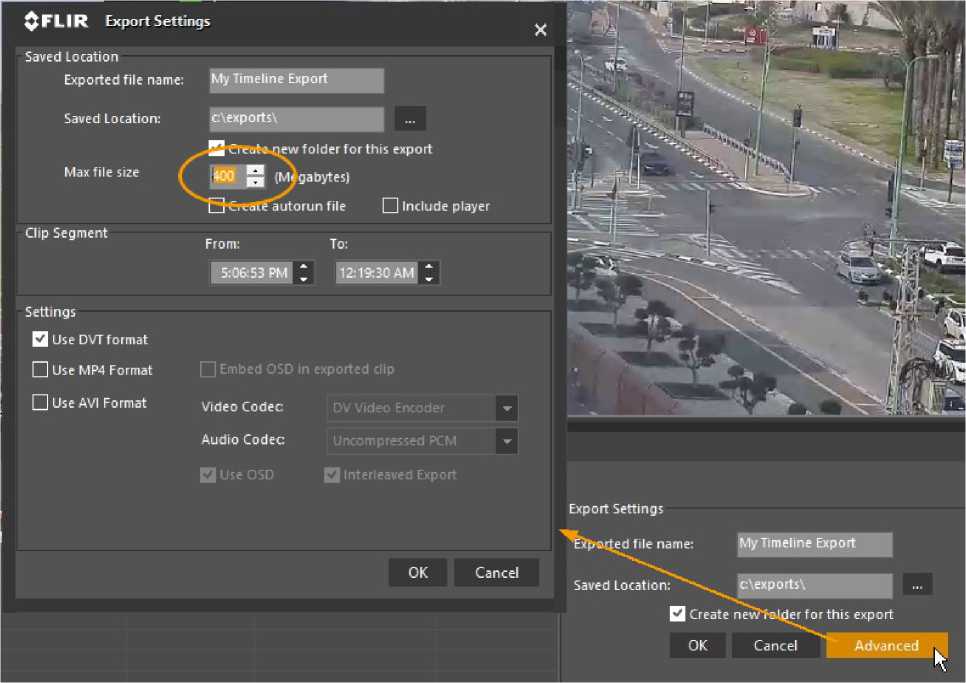The image size is (966, 683).
Task: Expand the Video Codec dropdown
Action: [x=507, y=408]
